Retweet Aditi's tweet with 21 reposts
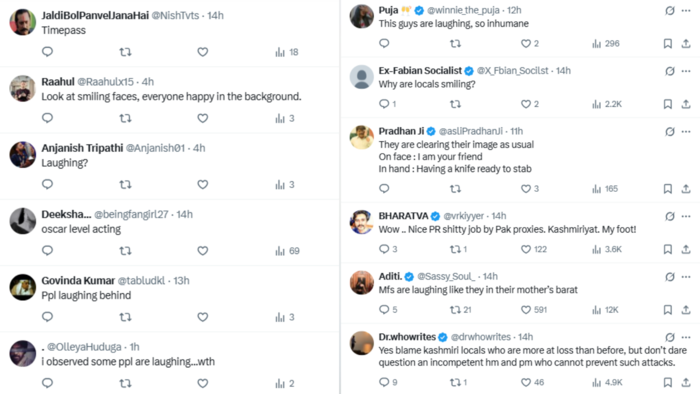Viewport: 700px width, 394px height. click(460, 310)
